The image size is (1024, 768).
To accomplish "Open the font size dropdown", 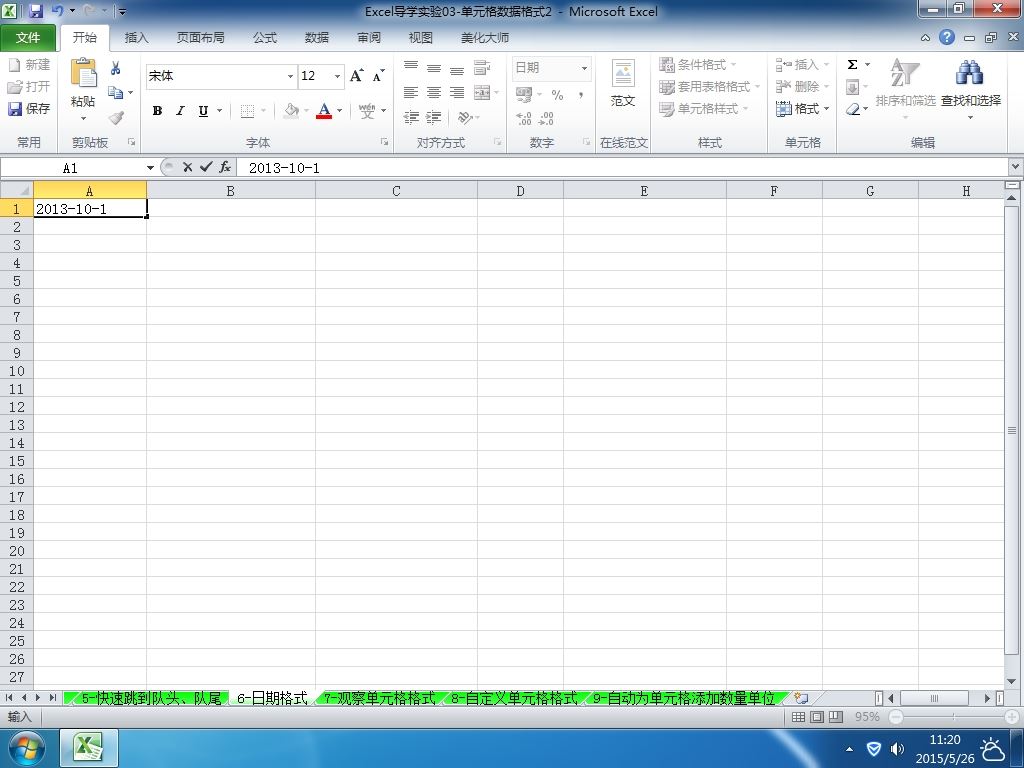I will pyautogui.click(x=337, y=76).
